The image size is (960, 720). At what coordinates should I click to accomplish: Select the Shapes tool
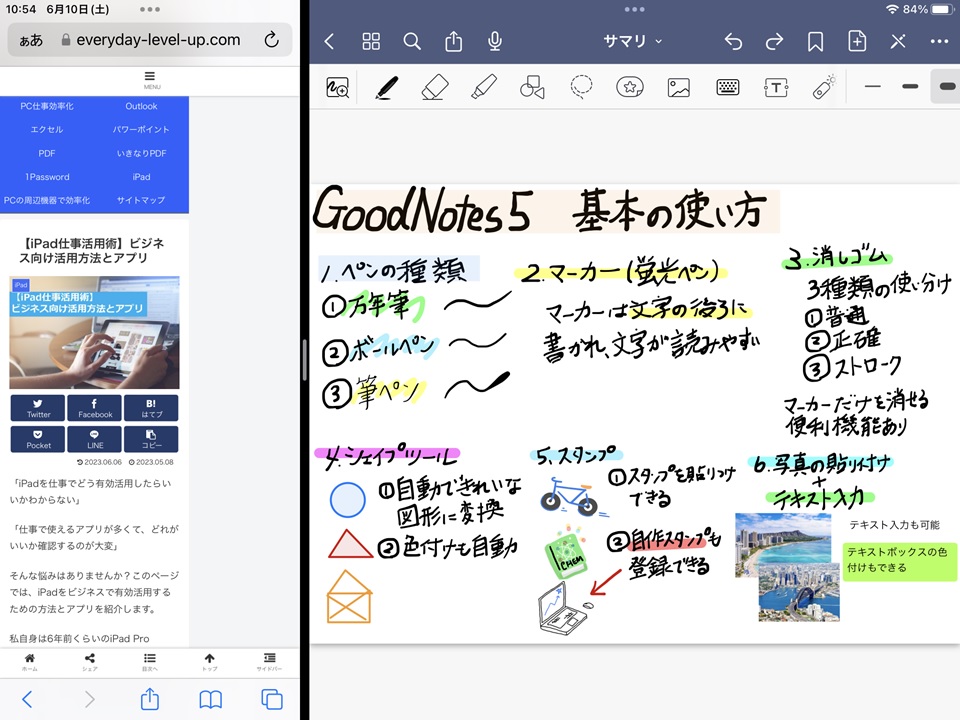pos(532,88)
